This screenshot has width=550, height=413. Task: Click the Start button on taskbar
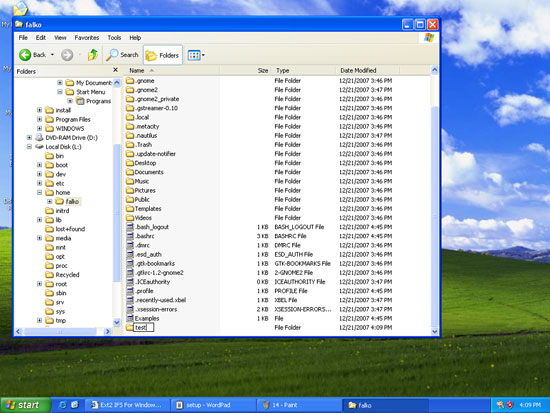coord(25,405)
